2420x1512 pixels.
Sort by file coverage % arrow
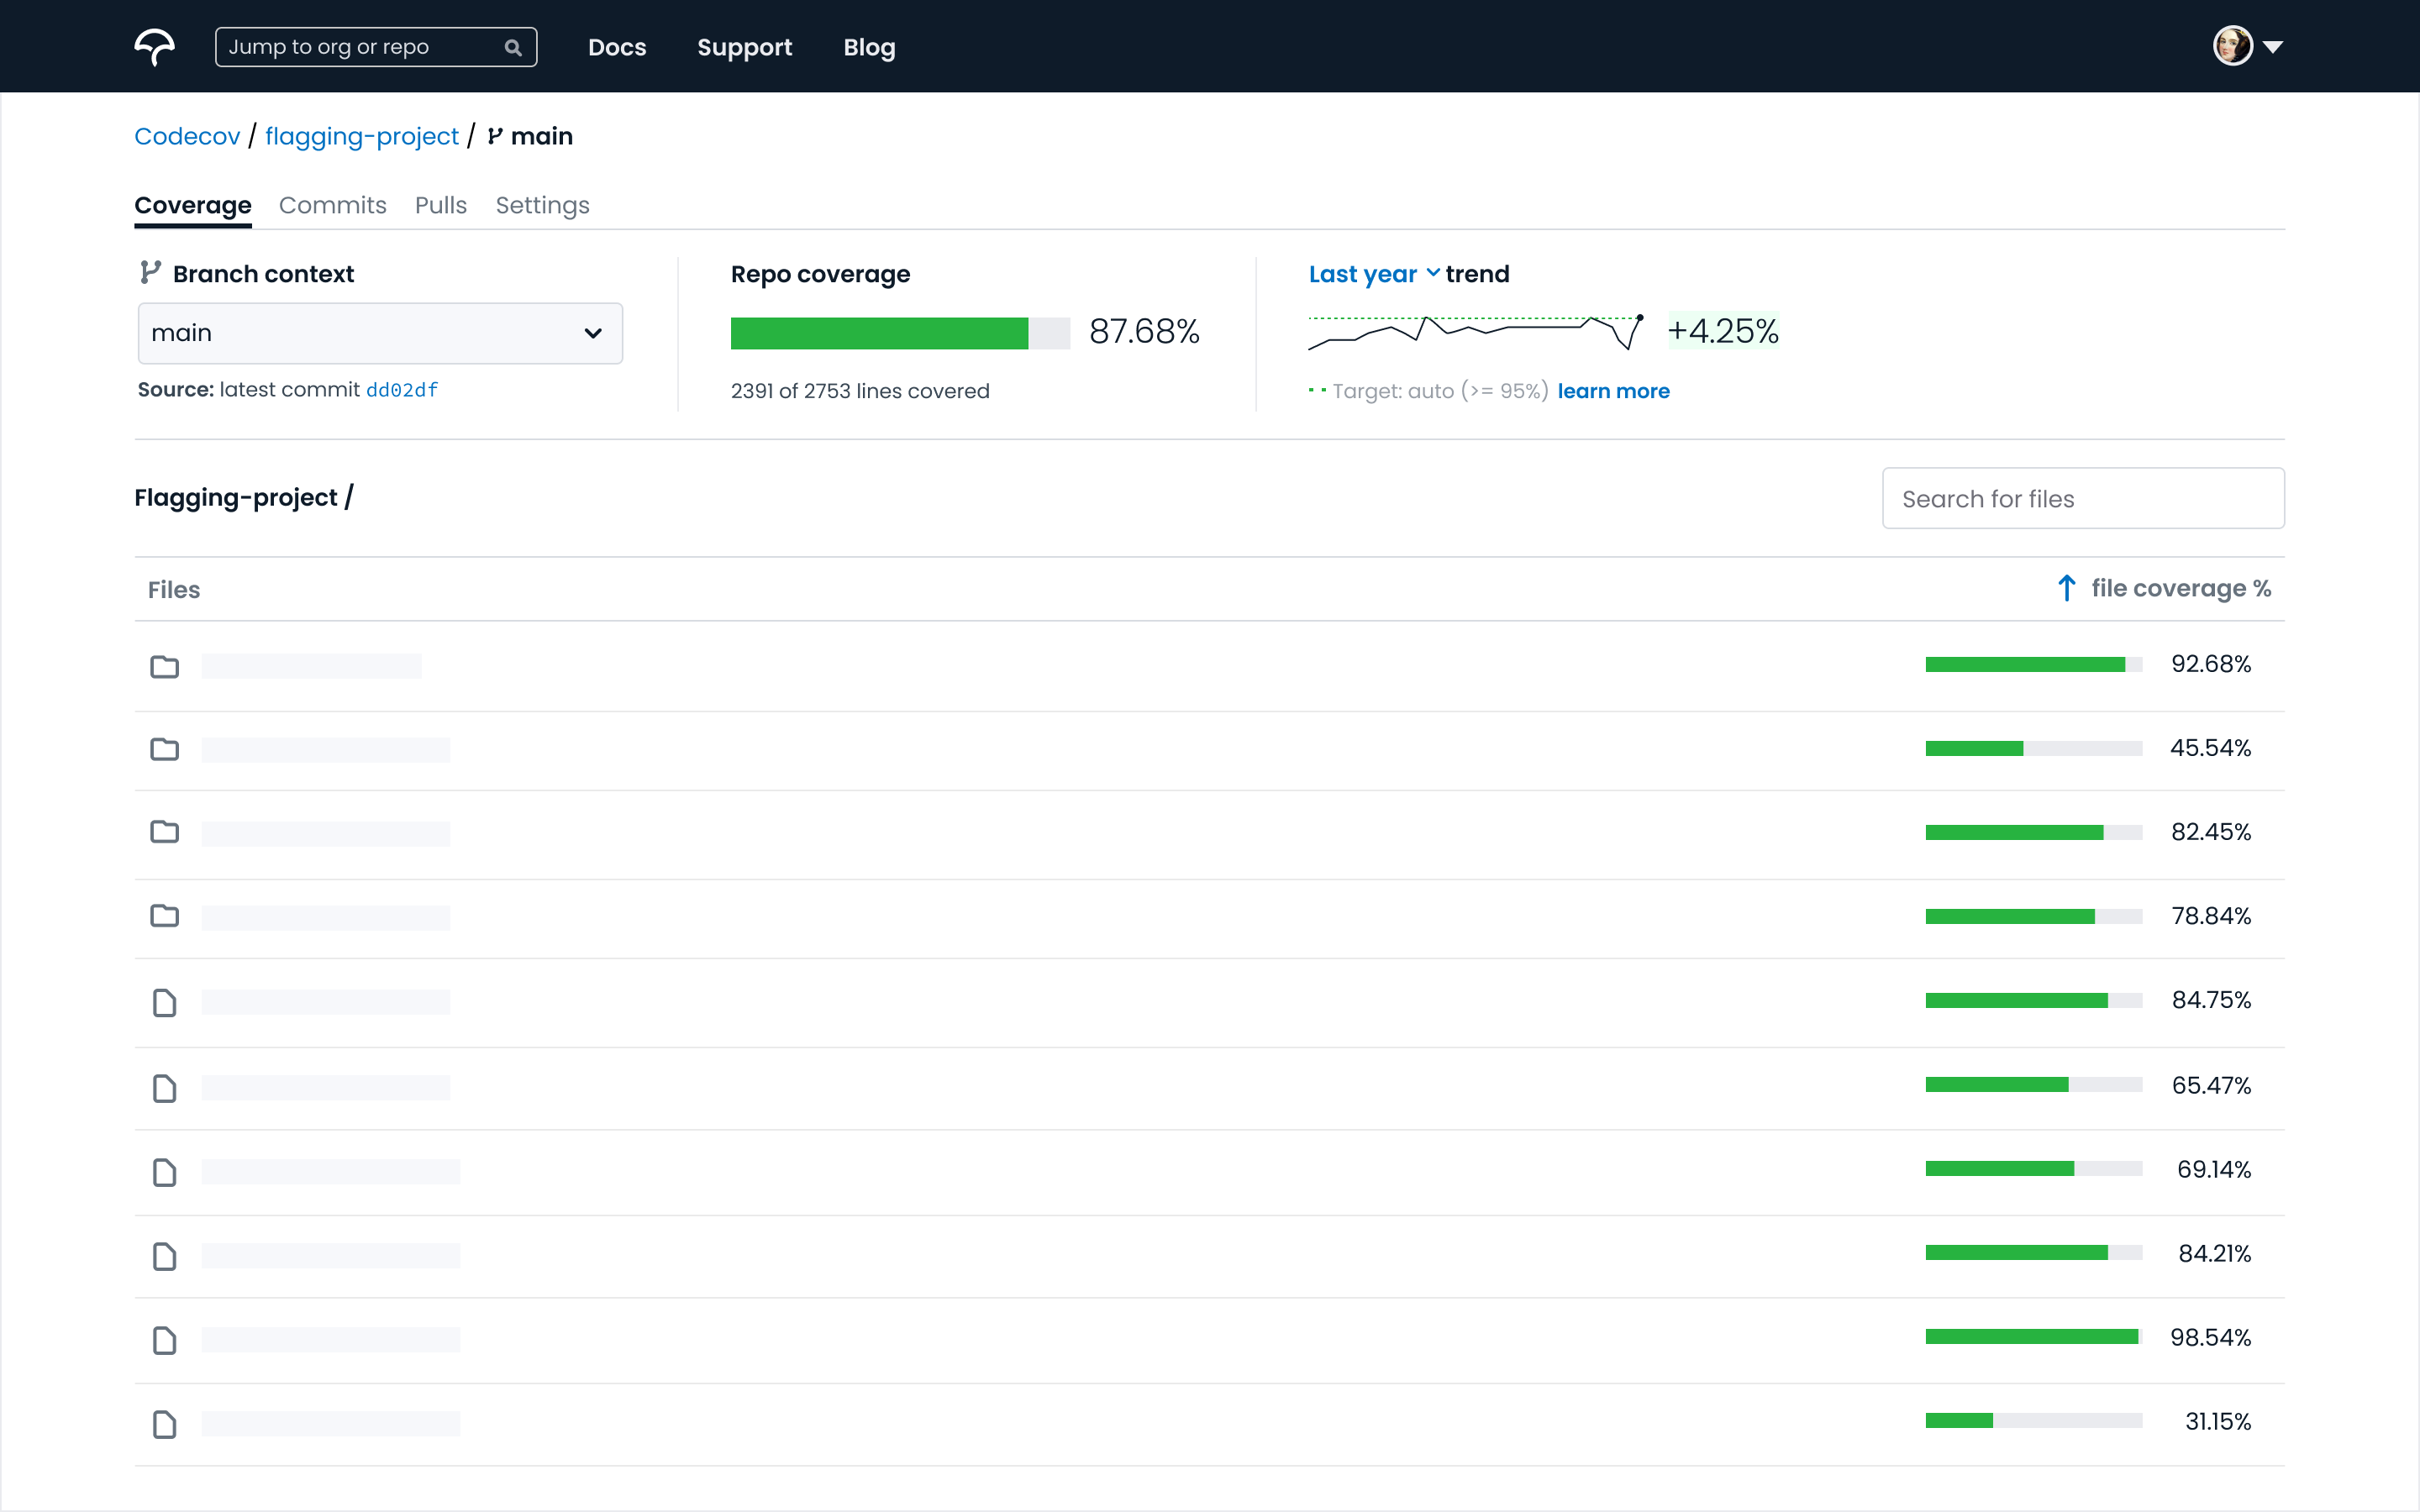(2066, 588)
